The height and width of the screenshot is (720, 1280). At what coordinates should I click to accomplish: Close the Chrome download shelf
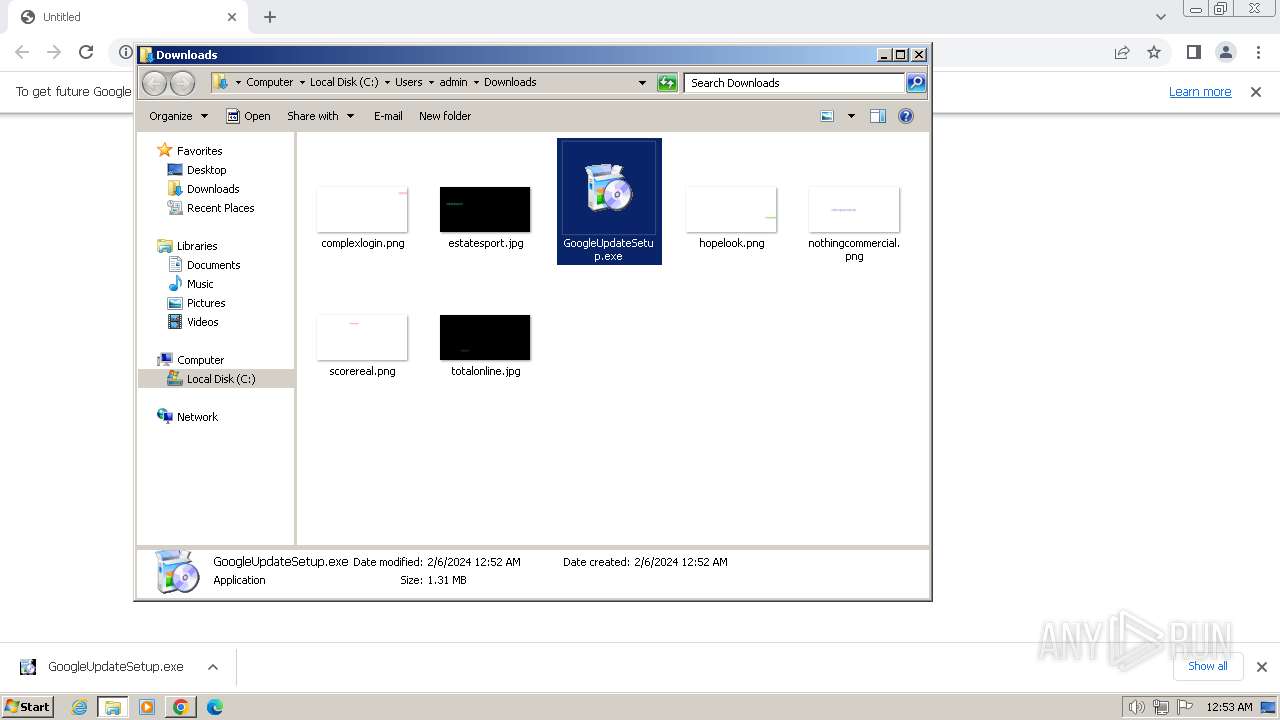(1261, 667)
